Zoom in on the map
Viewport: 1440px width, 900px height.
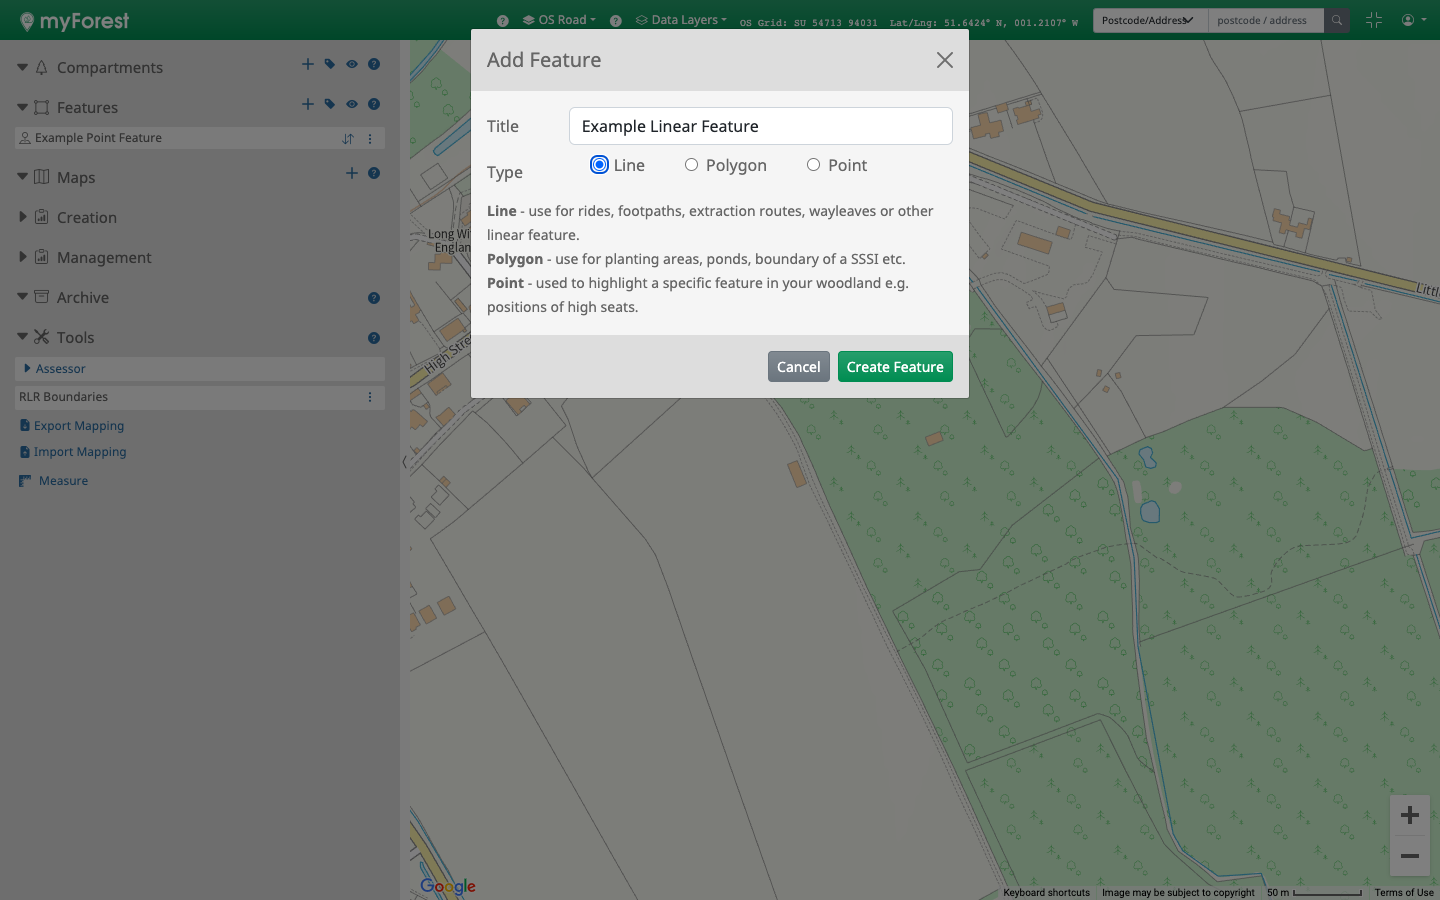tap(1409, 816)
